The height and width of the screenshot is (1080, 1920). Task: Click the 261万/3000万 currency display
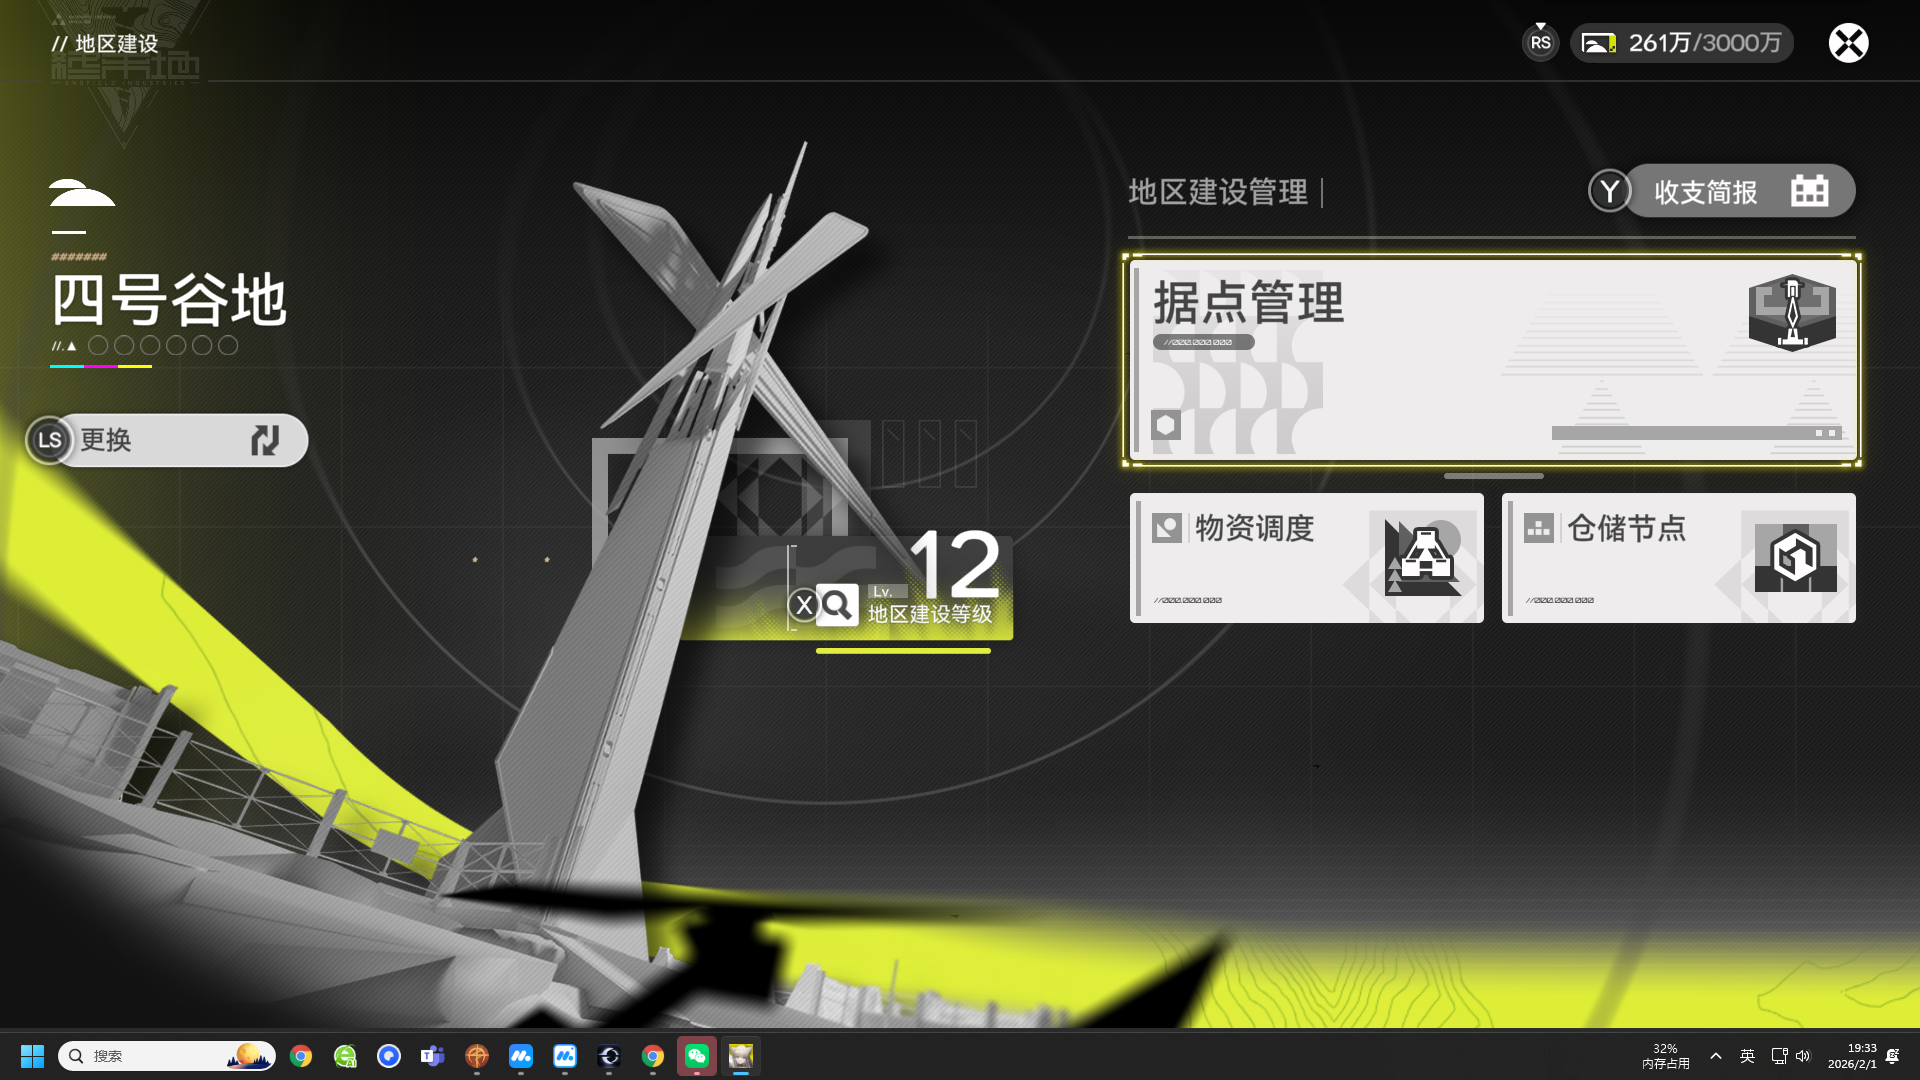[x=1704, y=43]
